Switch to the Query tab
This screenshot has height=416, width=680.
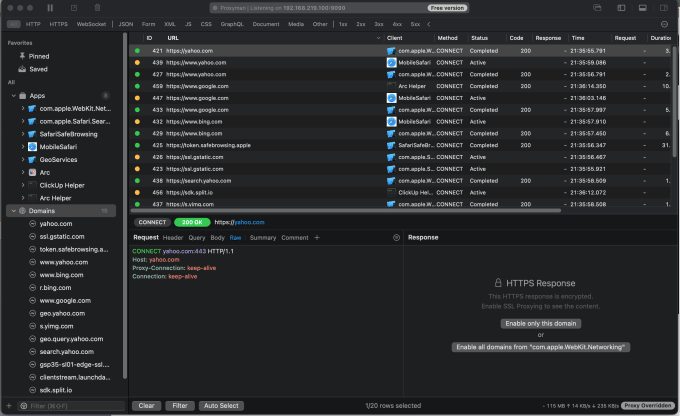[196, 238]
